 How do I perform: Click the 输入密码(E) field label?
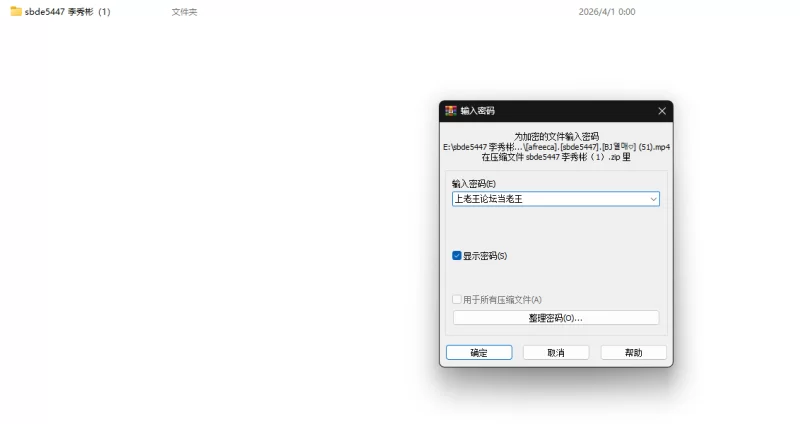[x=473, y=184]
